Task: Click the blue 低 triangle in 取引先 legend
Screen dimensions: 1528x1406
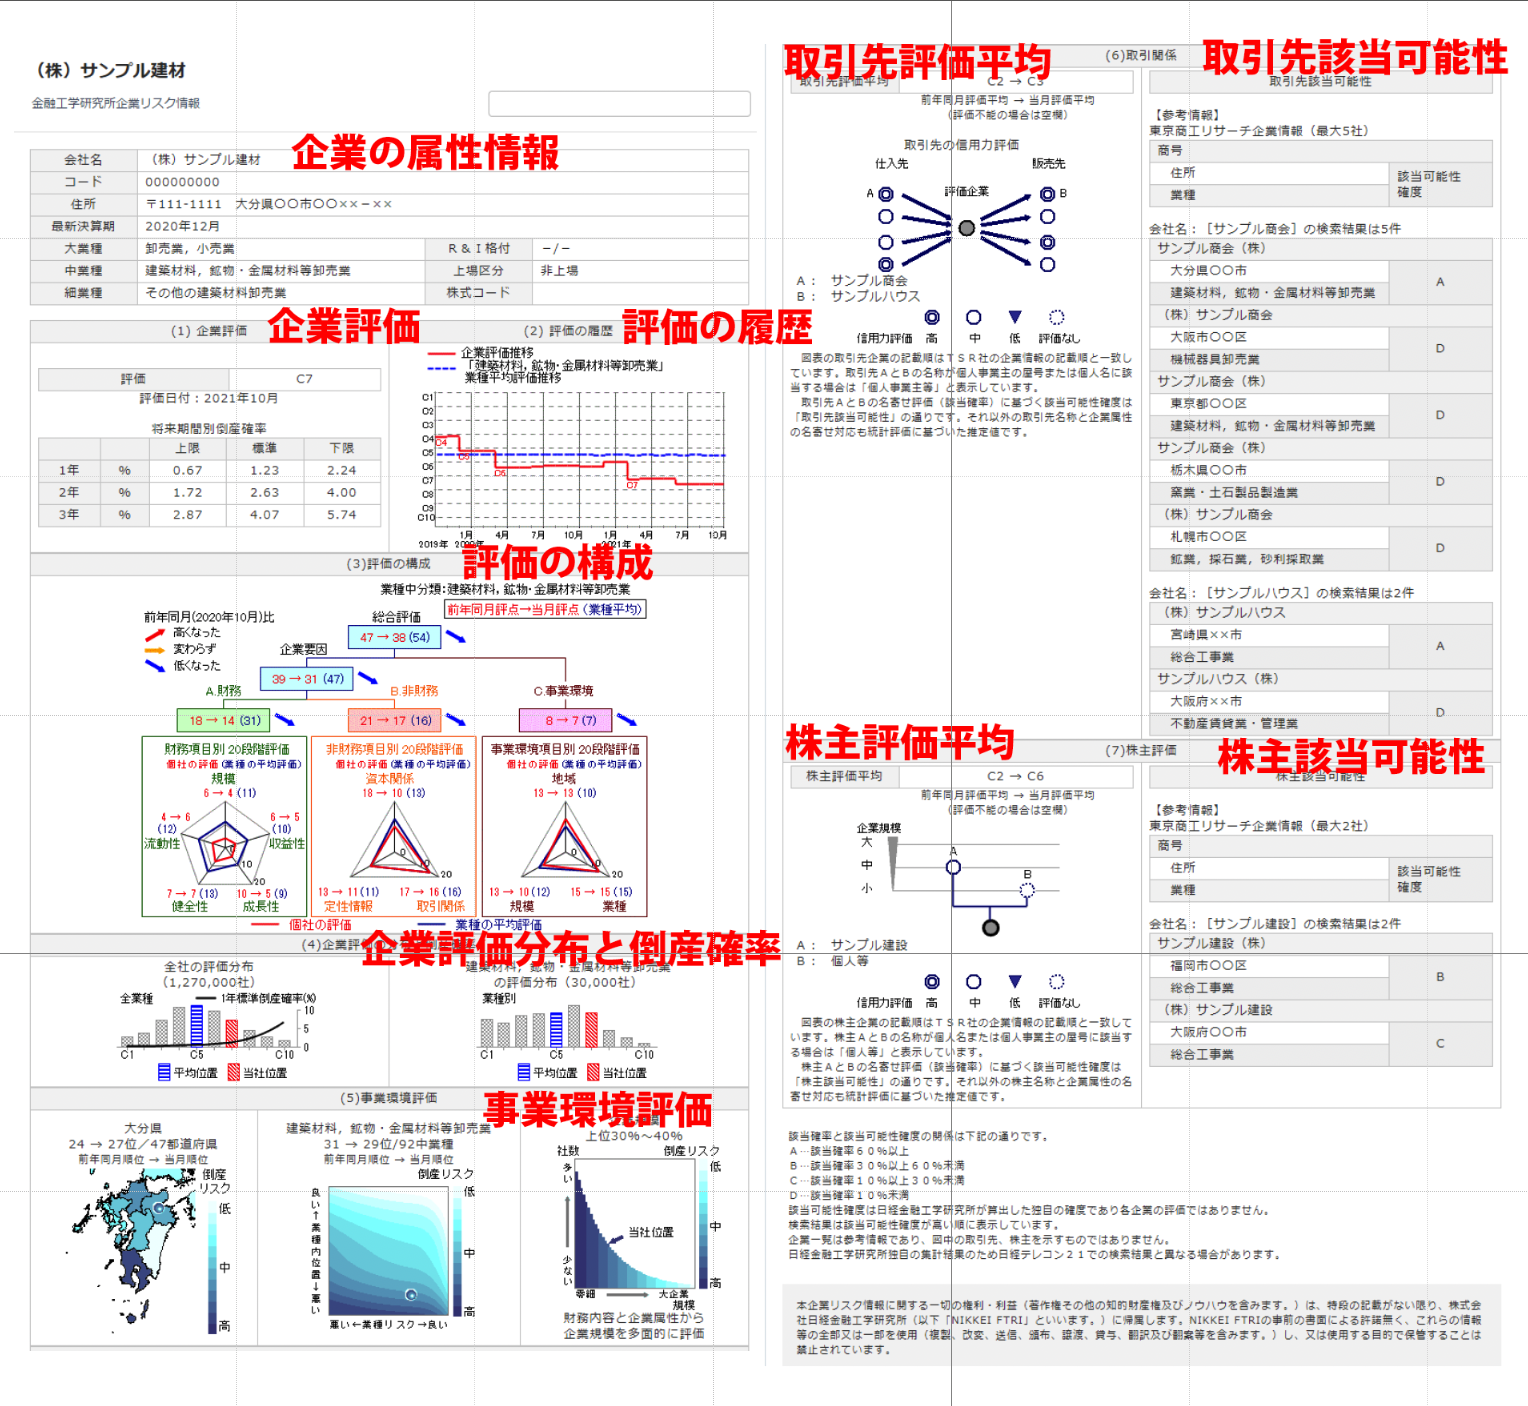Action: [1015, 317]
